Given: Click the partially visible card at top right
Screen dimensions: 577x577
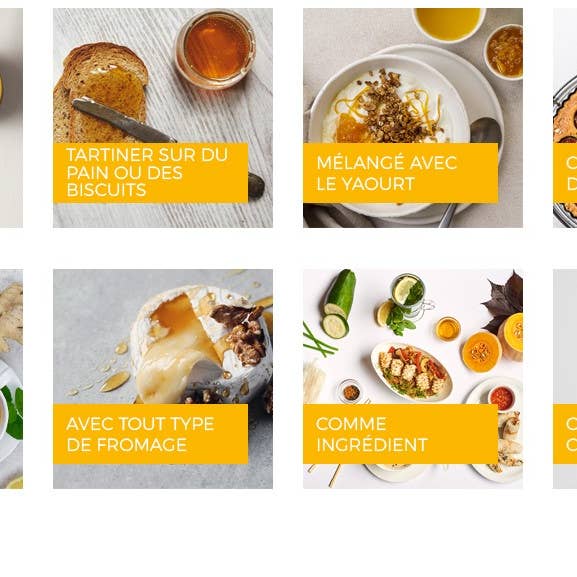Looking at the screenshot, I should pos(565,118).
